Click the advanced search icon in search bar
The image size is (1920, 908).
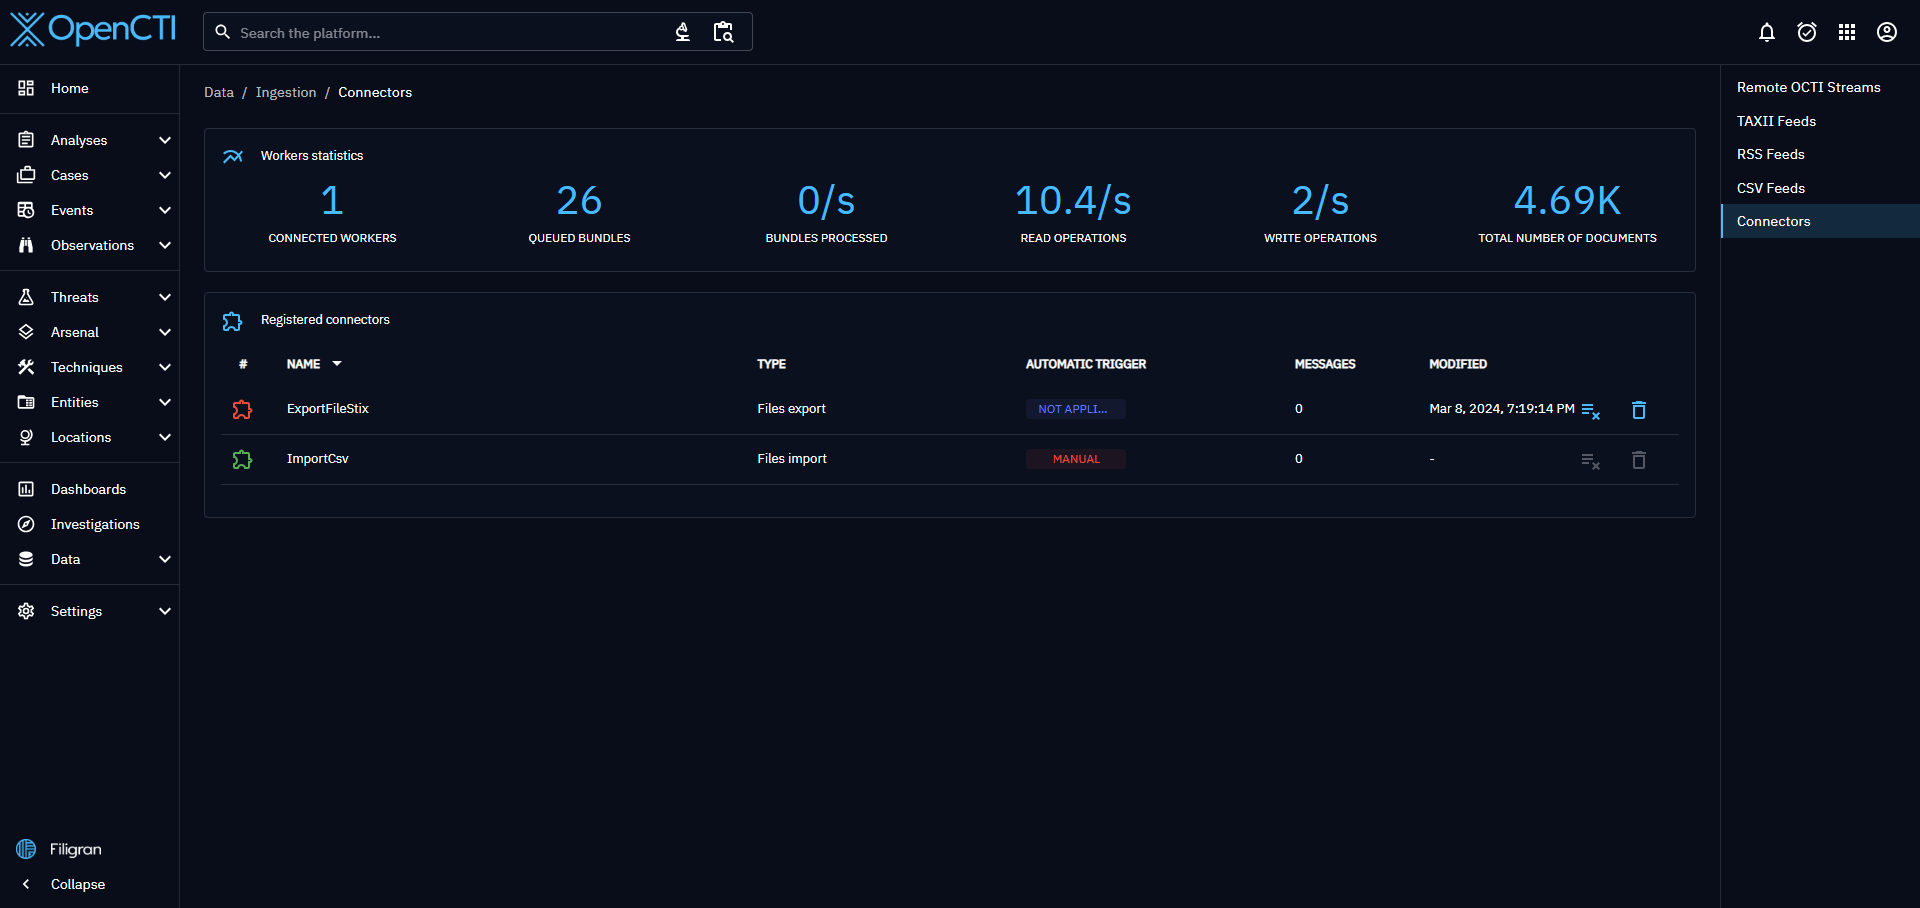click(723, 32)
